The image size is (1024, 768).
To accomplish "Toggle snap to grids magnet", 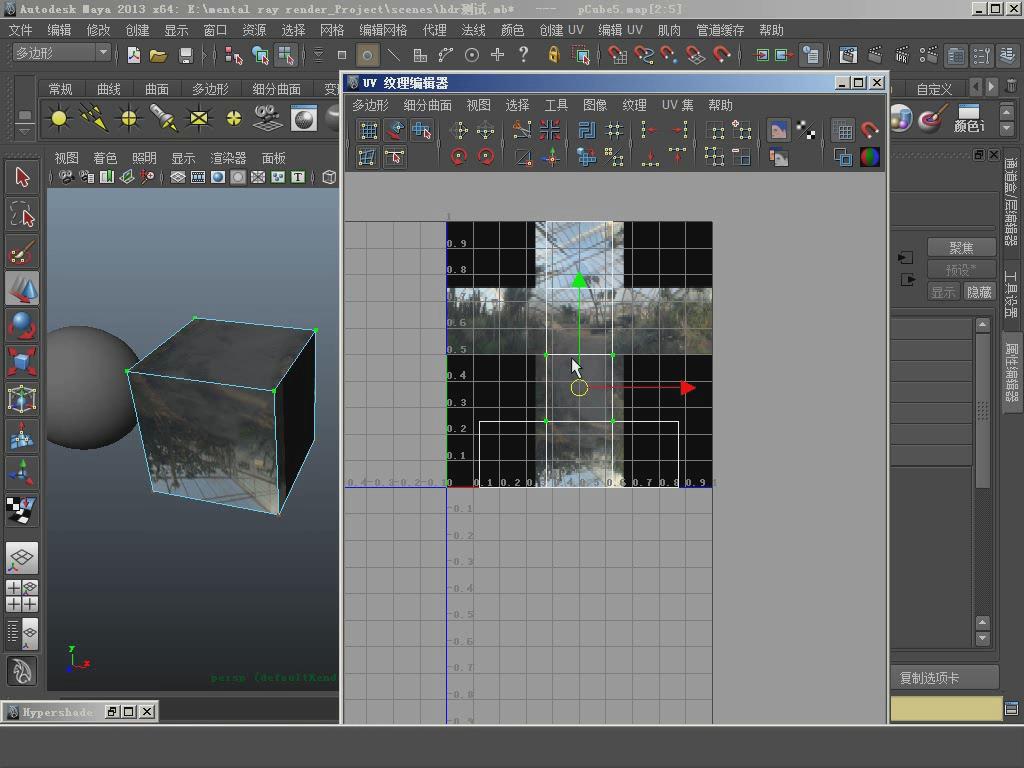I will pyautogui.click(x=617, y=56).
